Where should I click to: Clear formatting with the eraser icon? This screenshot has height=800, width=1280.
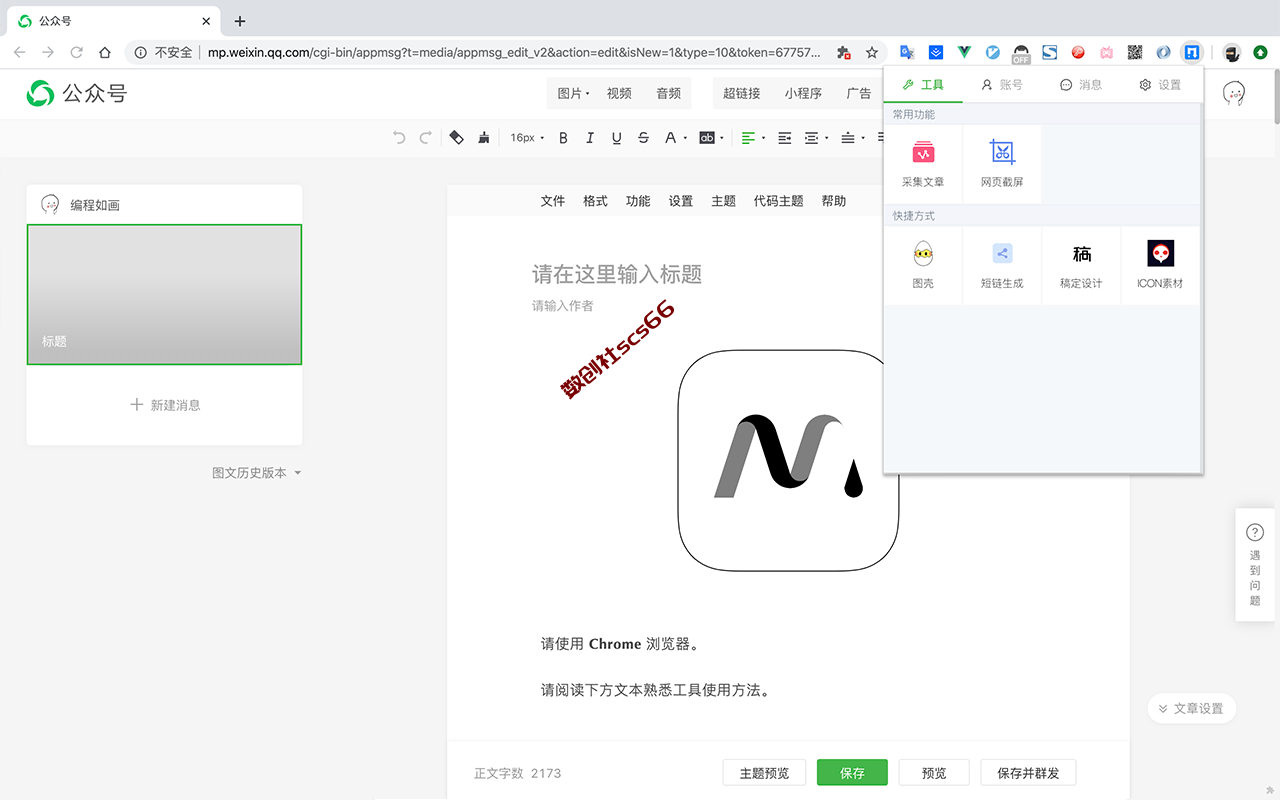tap(457, 138)
